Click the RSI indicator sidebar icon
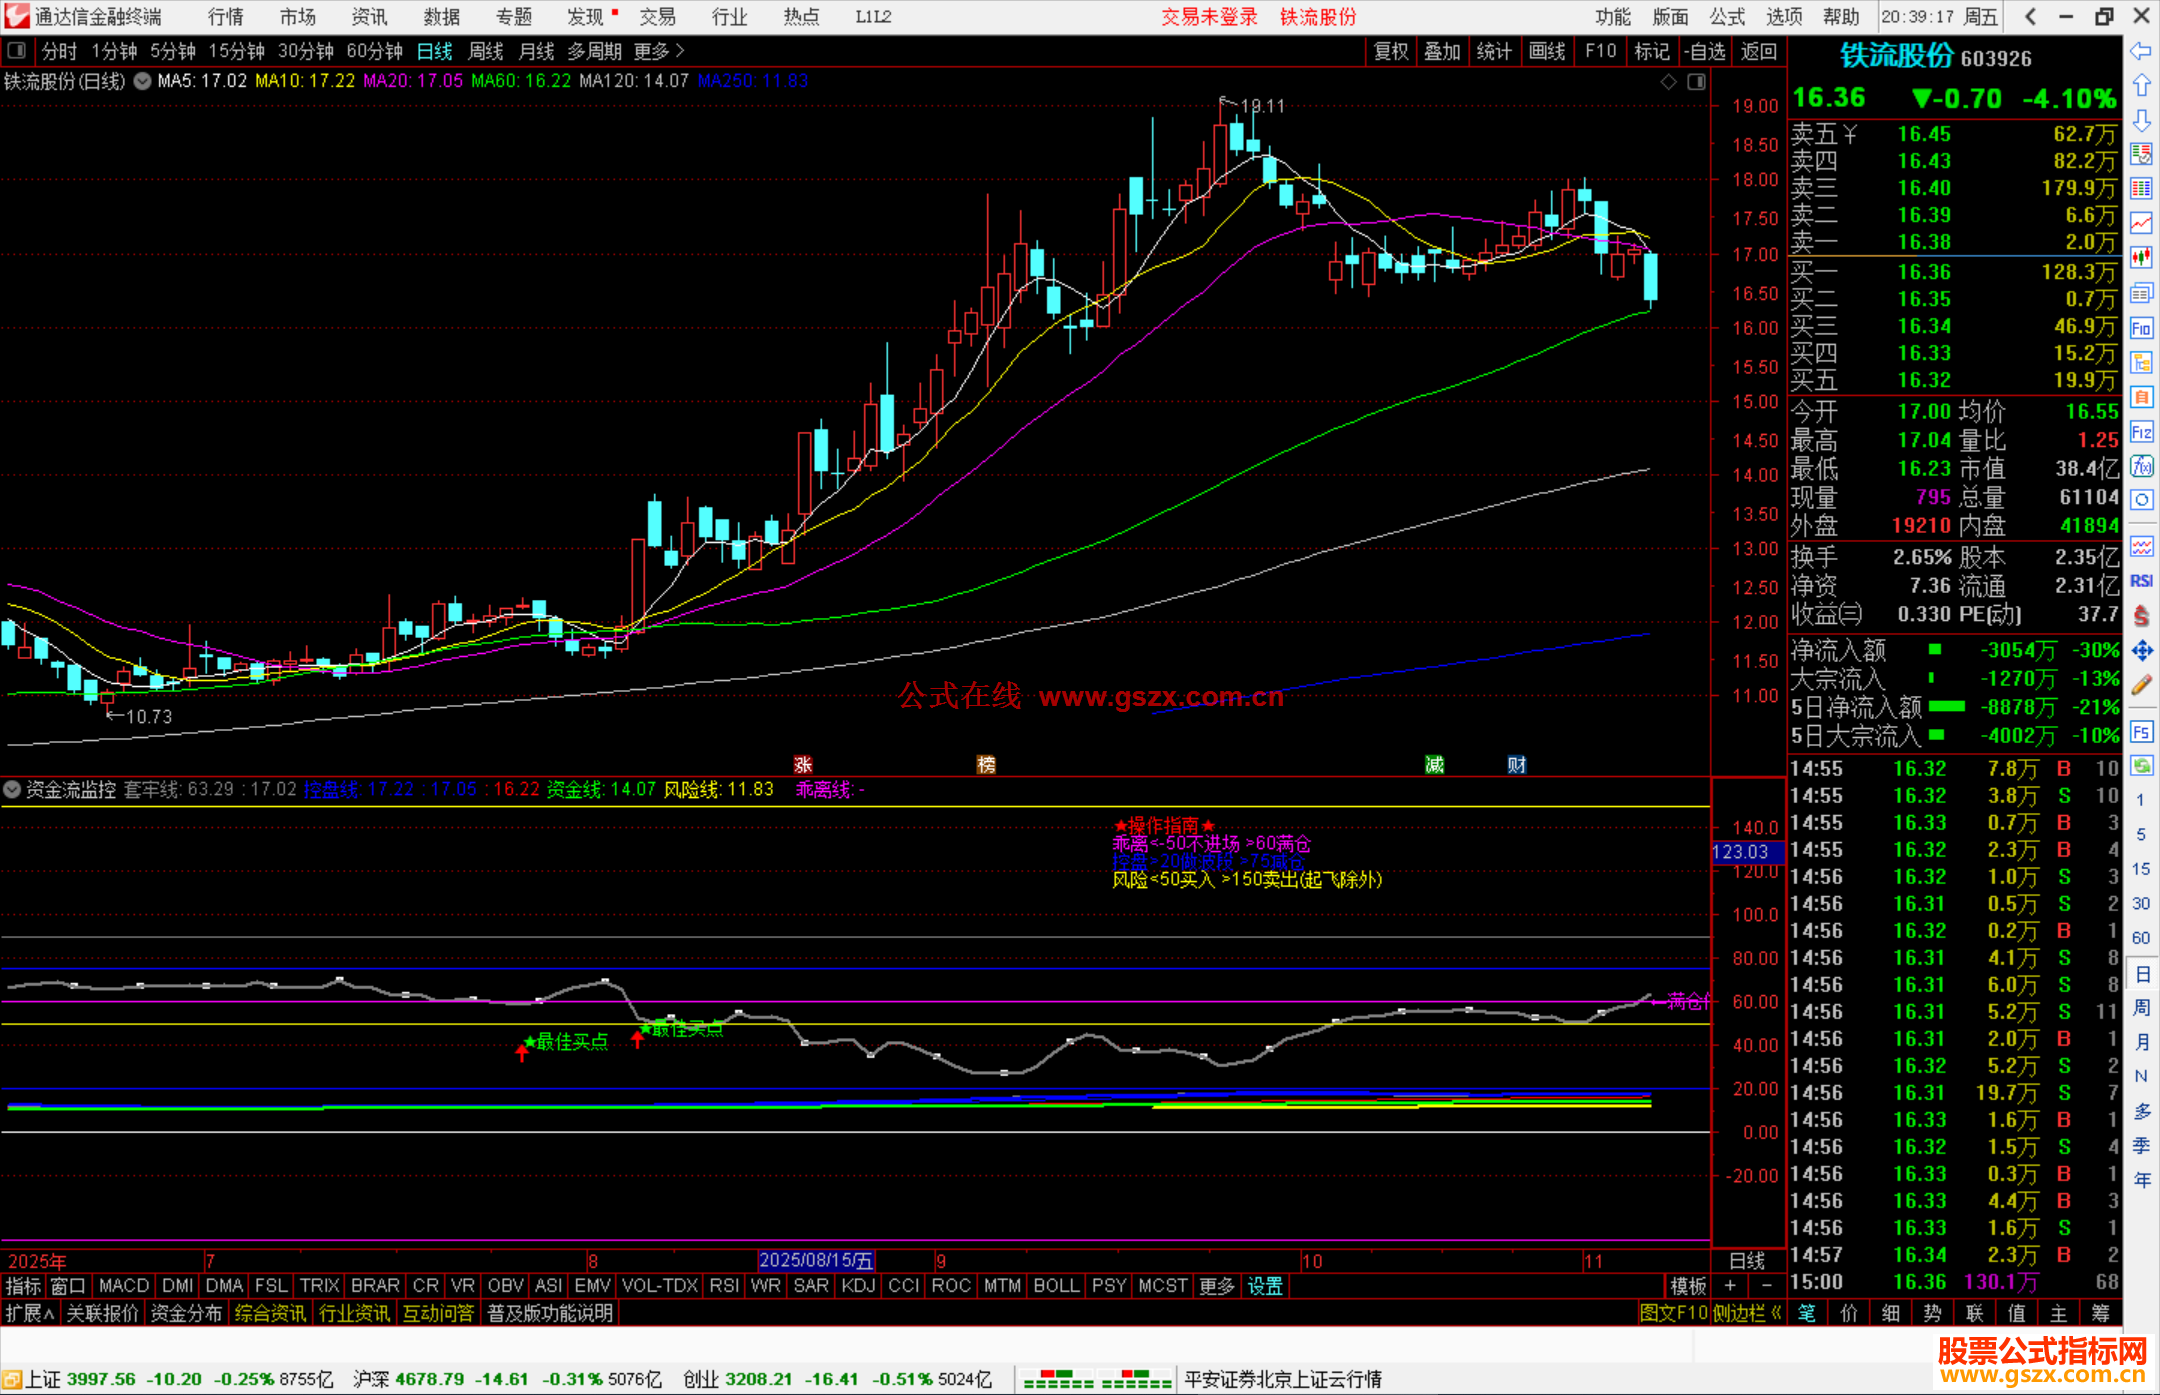Screen dimensions: 2160x1395 [2141, 581]
